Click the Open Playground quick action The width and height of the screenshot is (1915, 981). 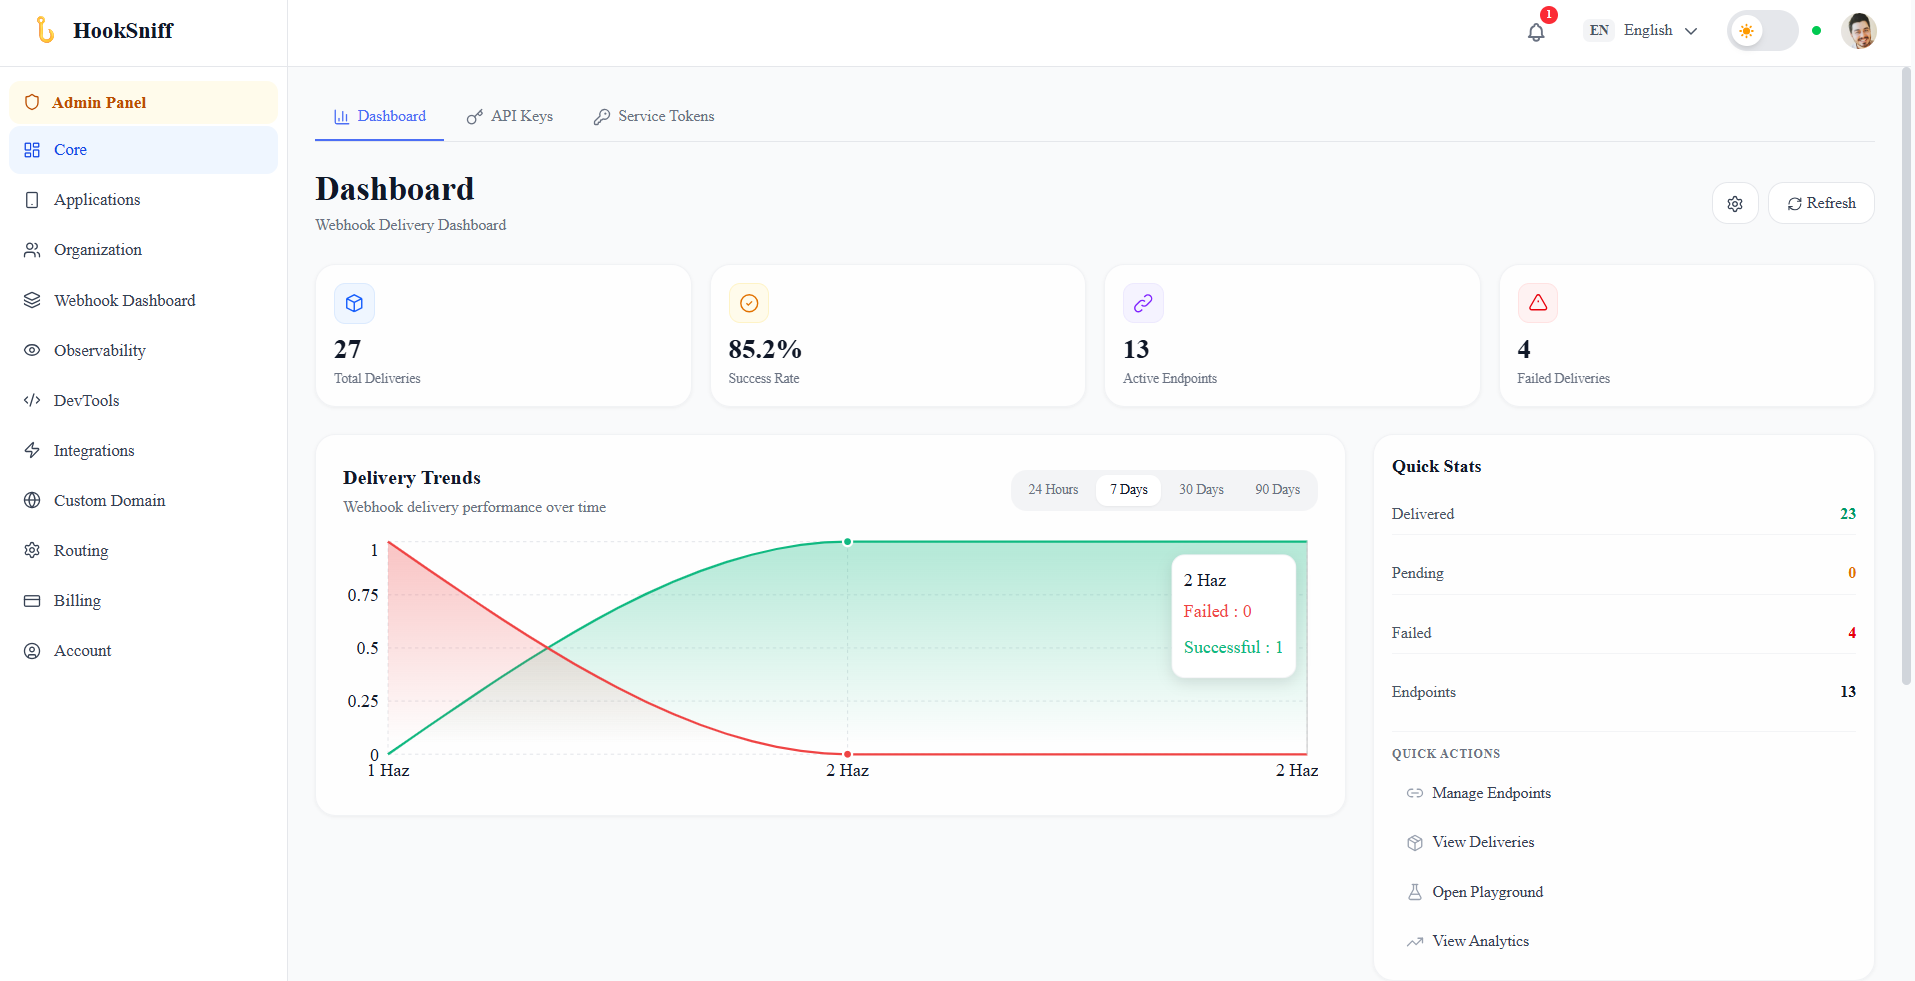point(1623,892)
